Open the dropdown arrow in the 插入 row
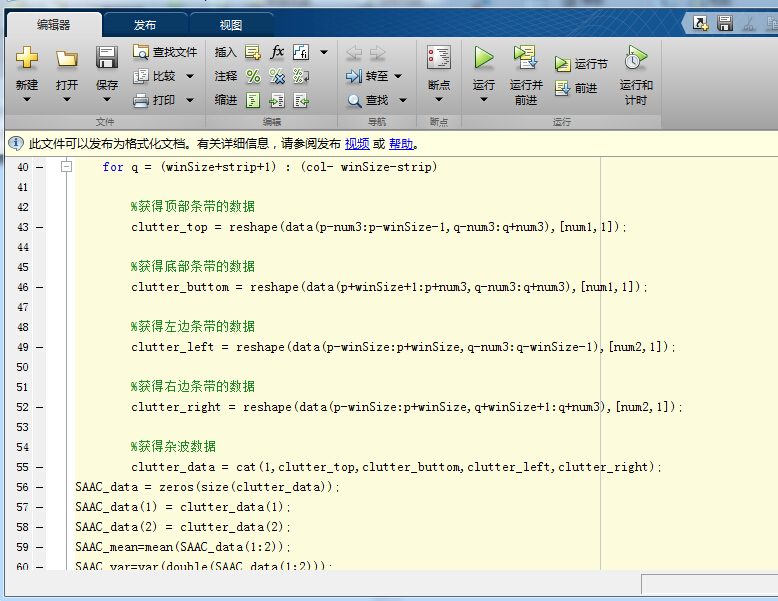 pyautogui.click(x=324, y=52)
